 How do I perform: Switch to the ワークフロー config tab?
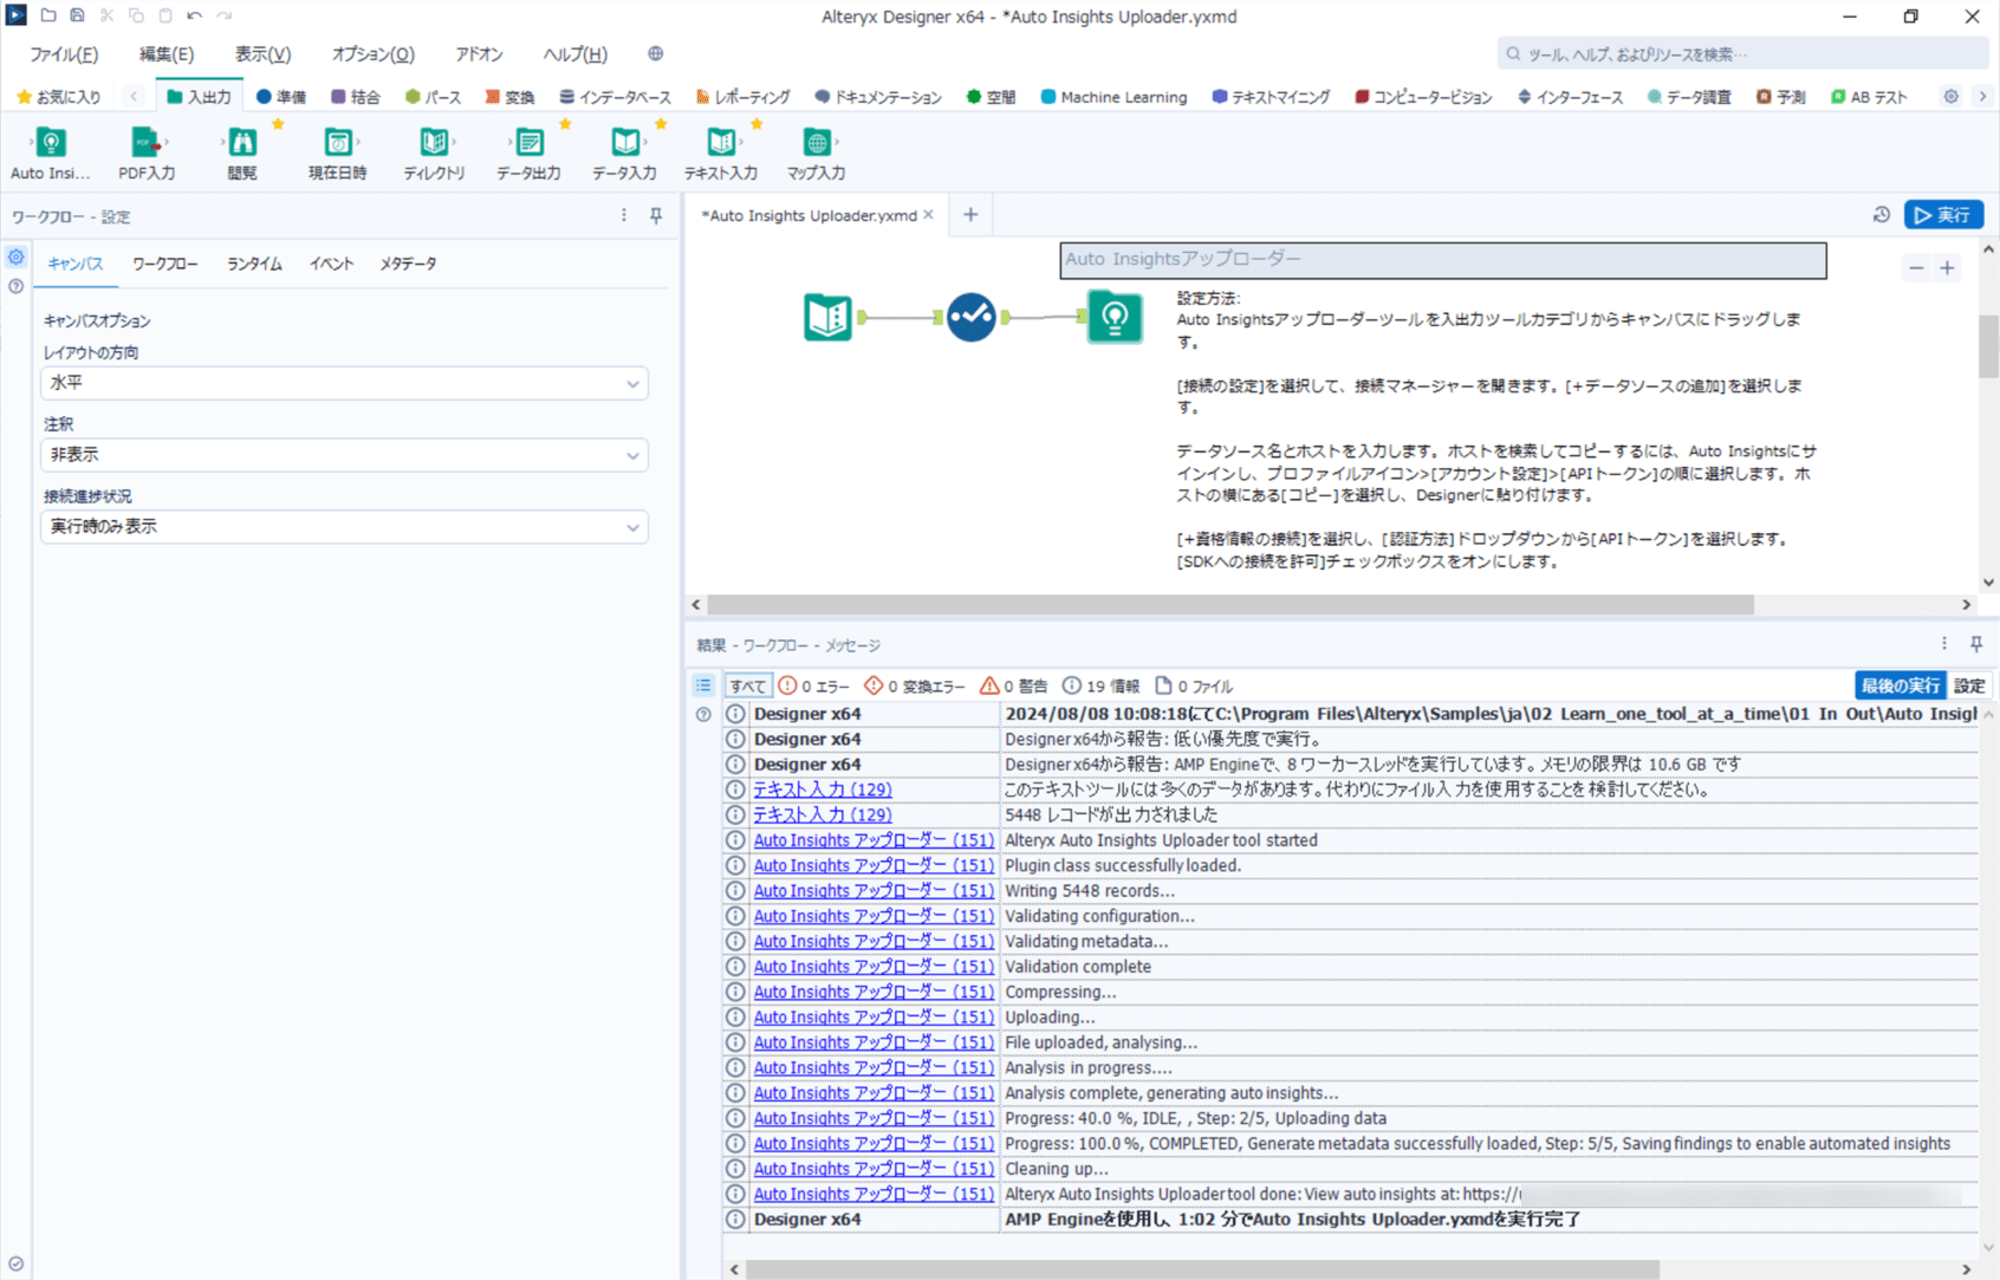tap(165, 264)
